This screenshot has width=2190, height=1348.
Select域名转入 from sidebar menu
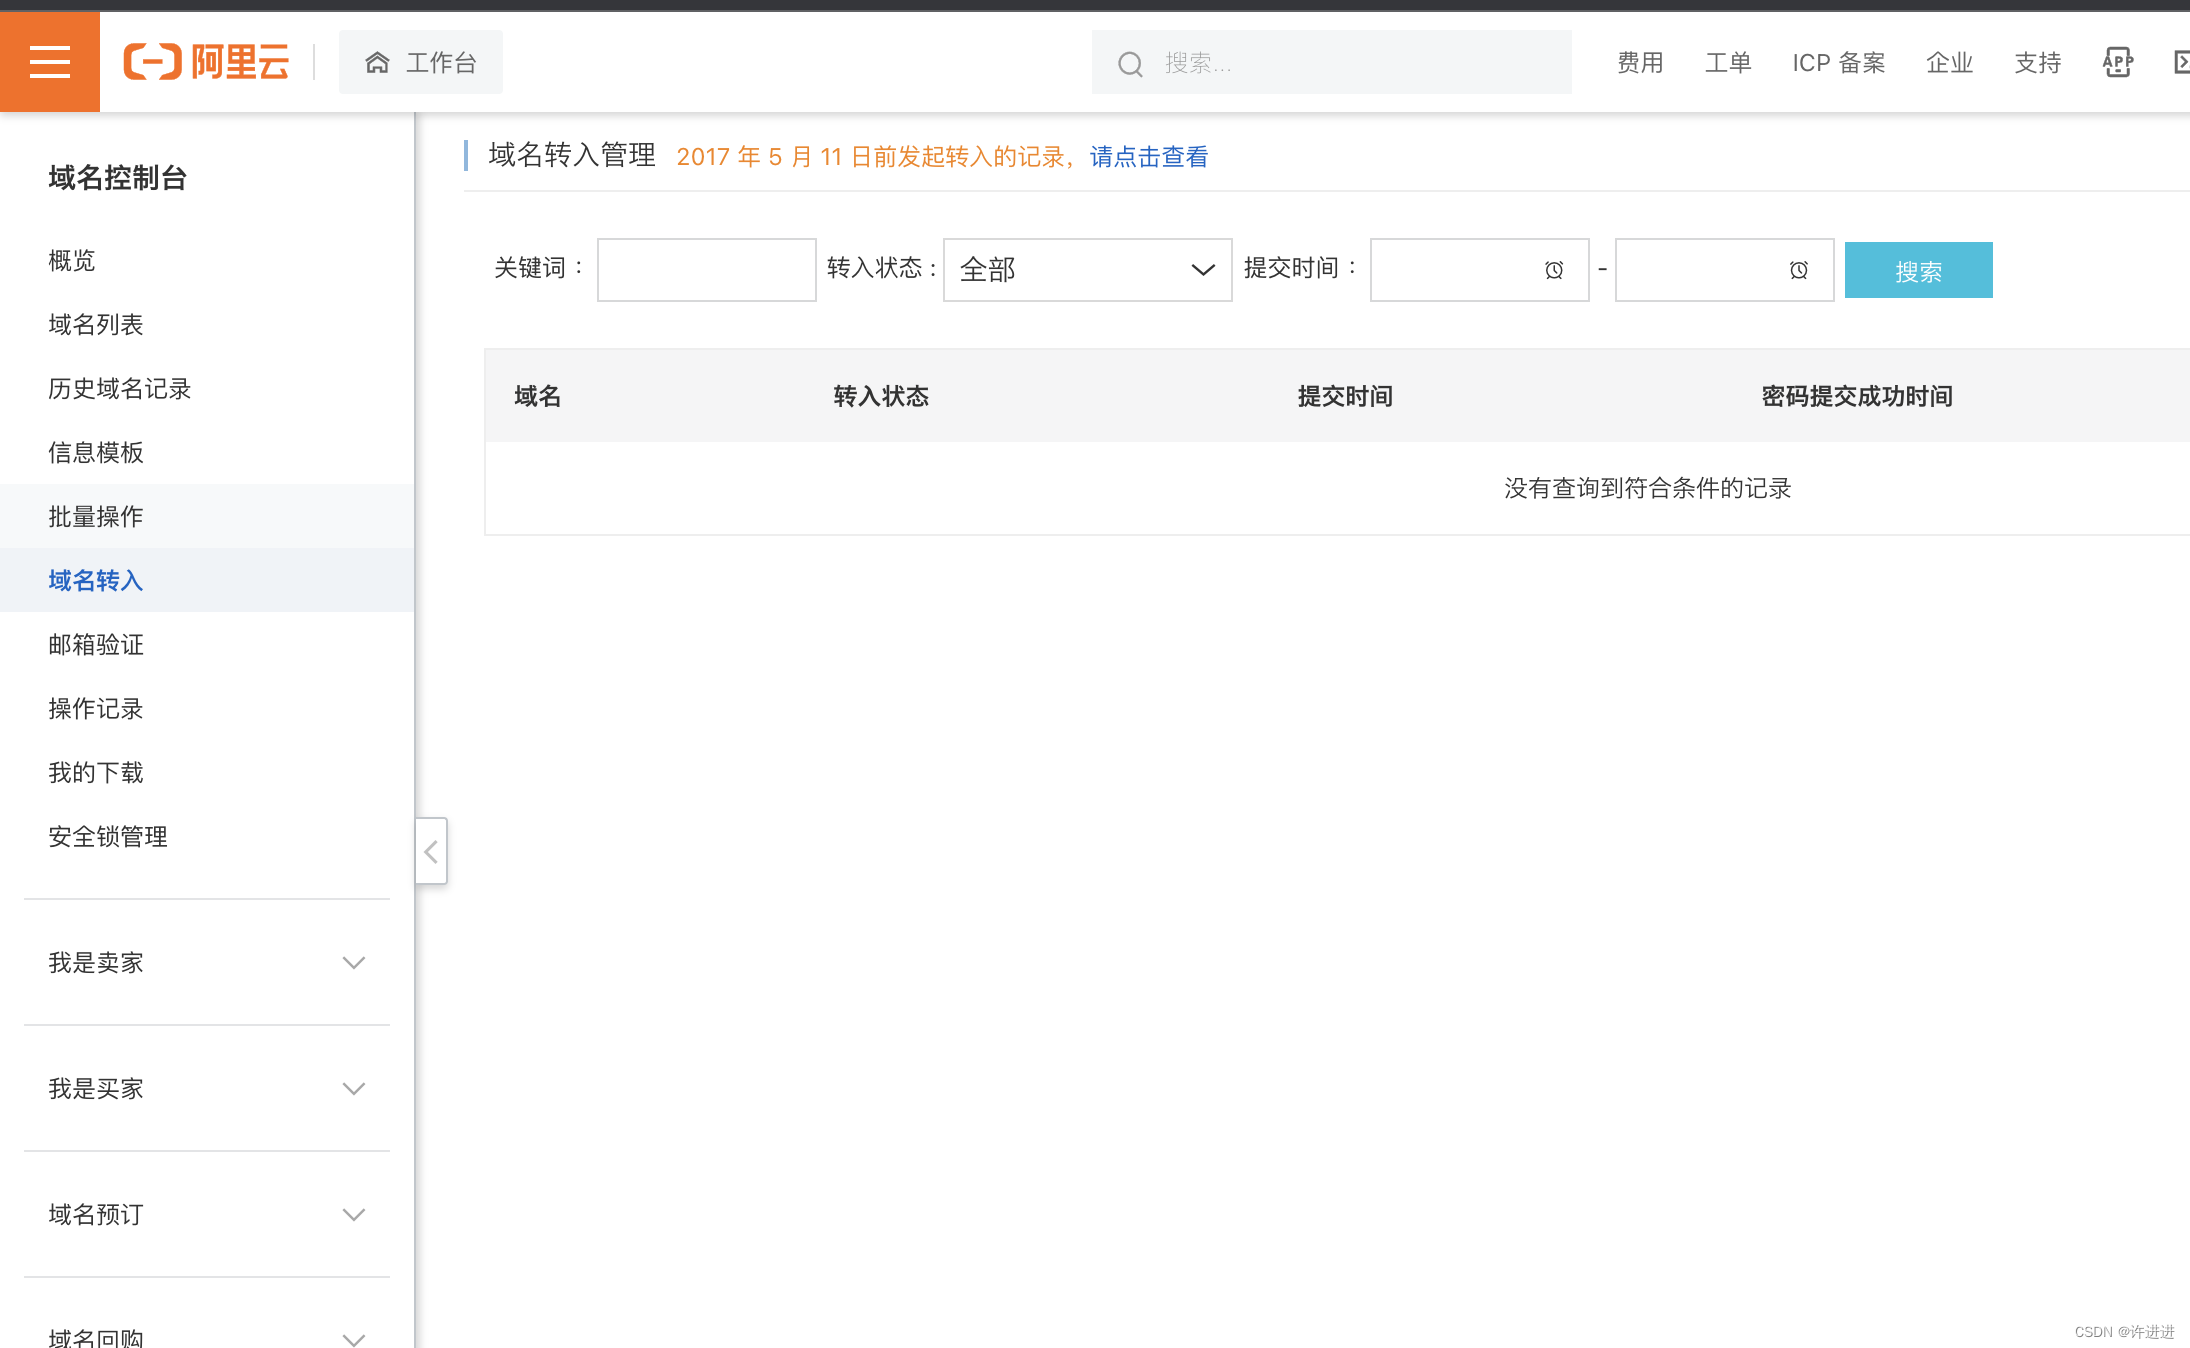(99, 580)
